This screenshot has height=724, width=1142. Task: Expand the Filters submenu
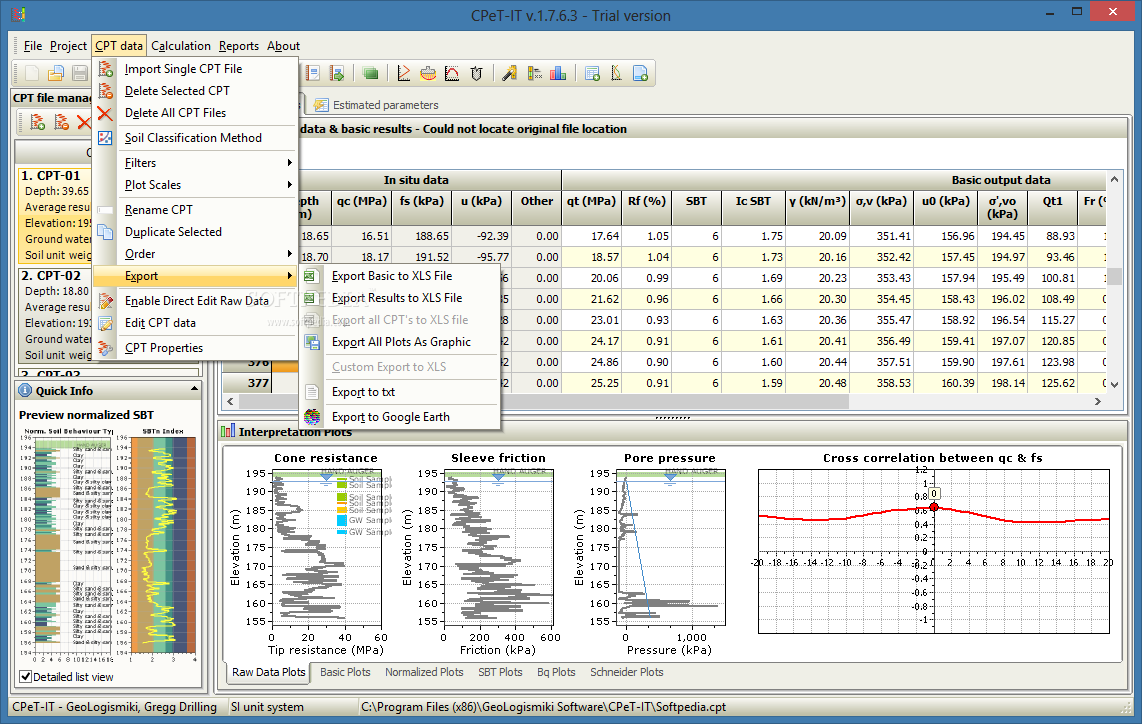pos(195,163)
